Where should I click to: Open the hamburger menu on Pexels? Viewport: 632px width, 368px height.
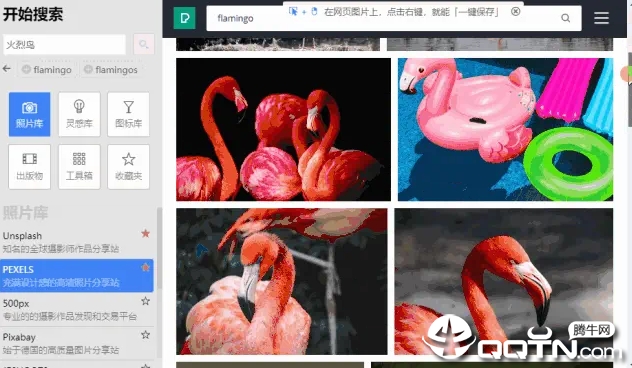(601, 18)
